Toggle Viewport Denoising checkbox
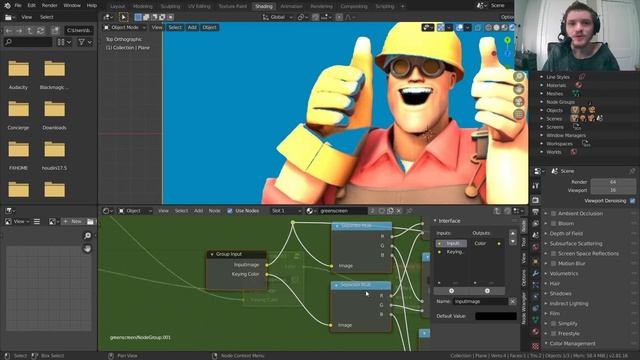 point(632,201)
